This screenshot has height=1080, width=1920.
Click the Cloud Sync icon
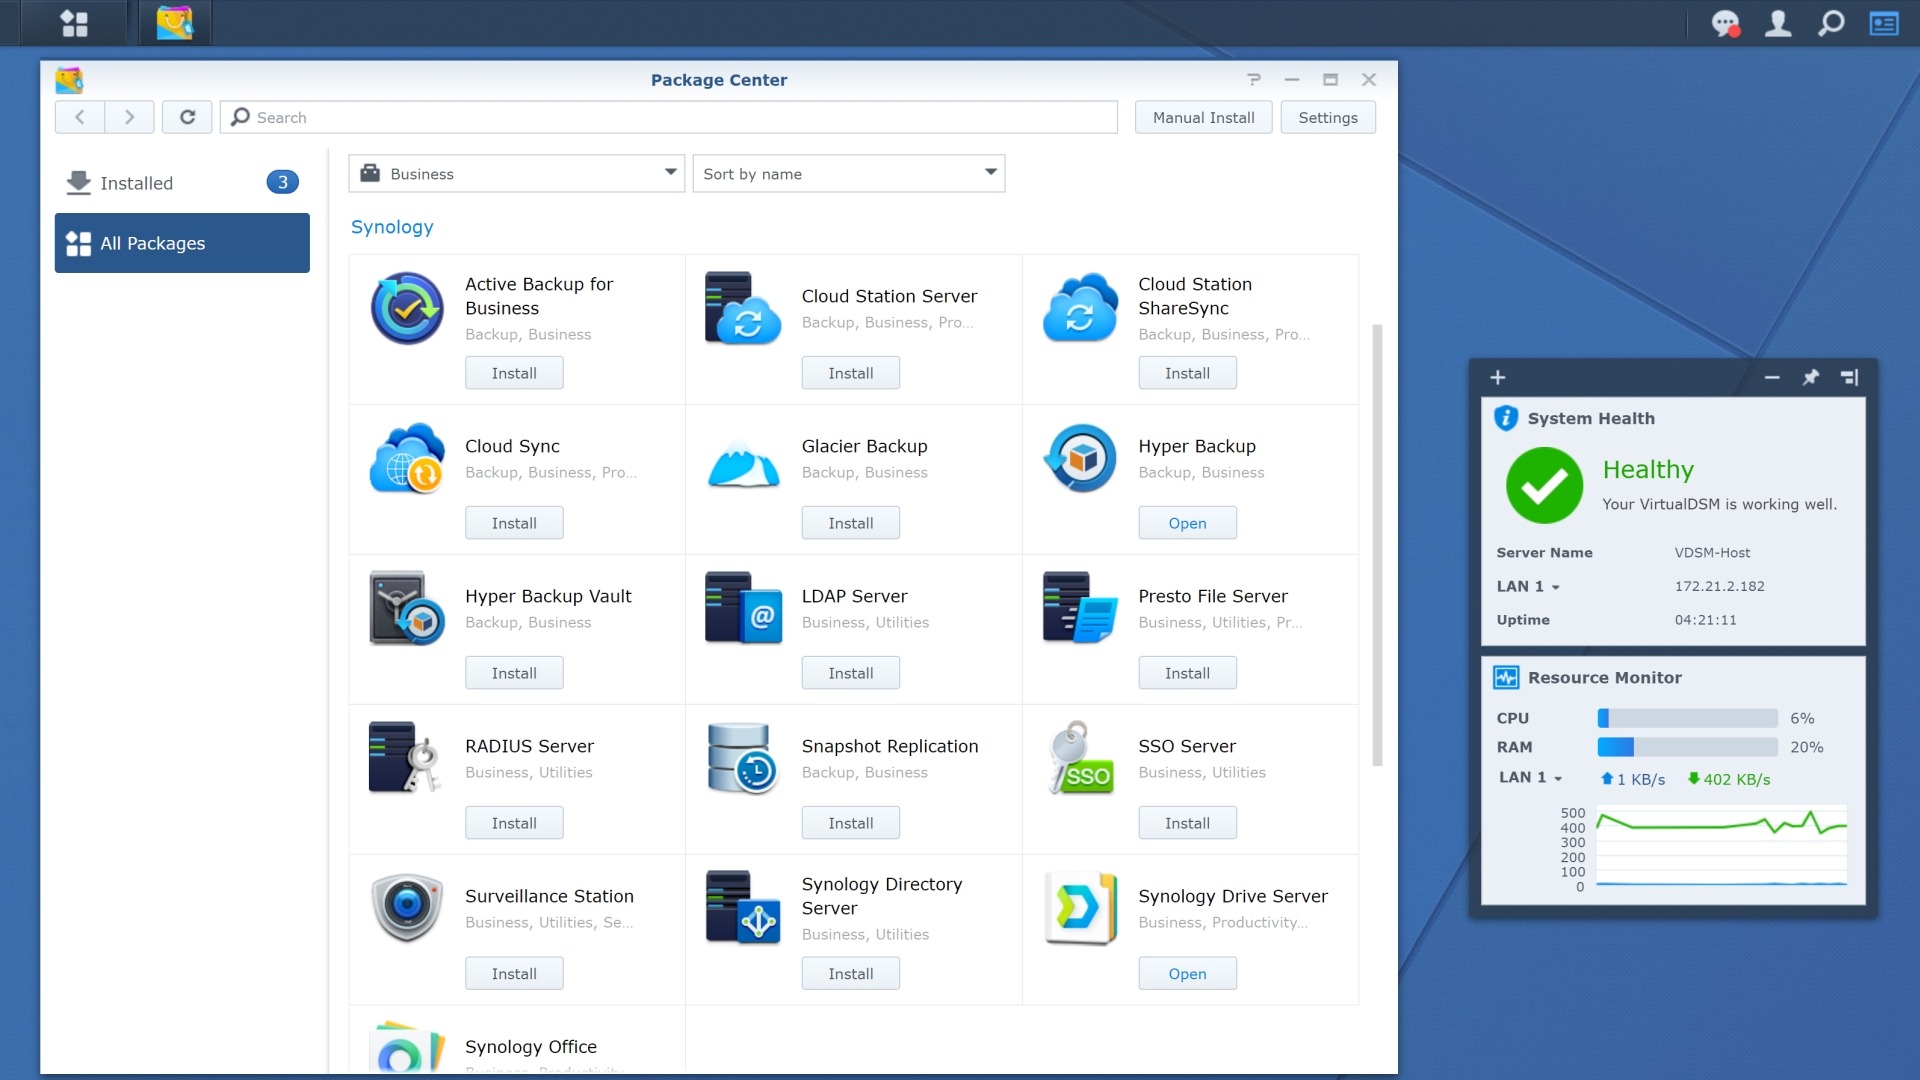(404, 458)
